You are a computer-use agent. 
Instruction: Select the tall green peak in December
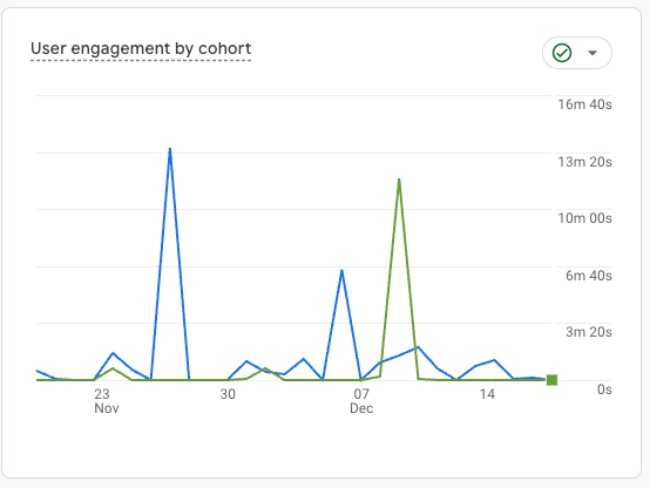(399, 180)
